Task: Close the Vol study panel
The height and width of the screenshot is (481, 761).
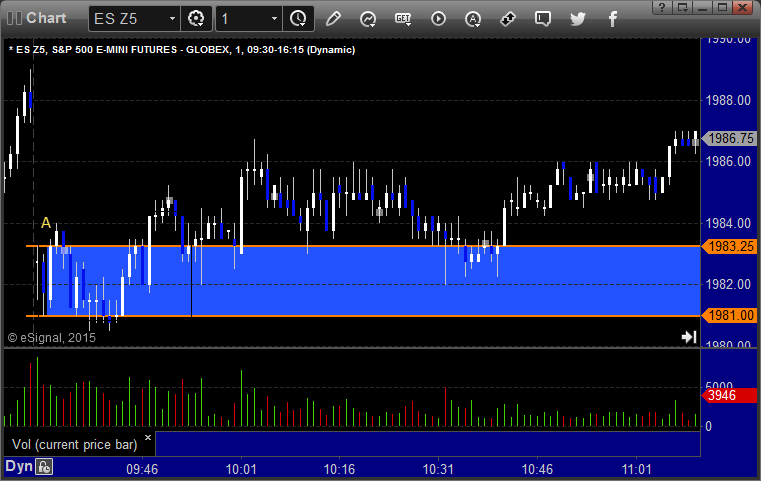Action: click(148, 437)
